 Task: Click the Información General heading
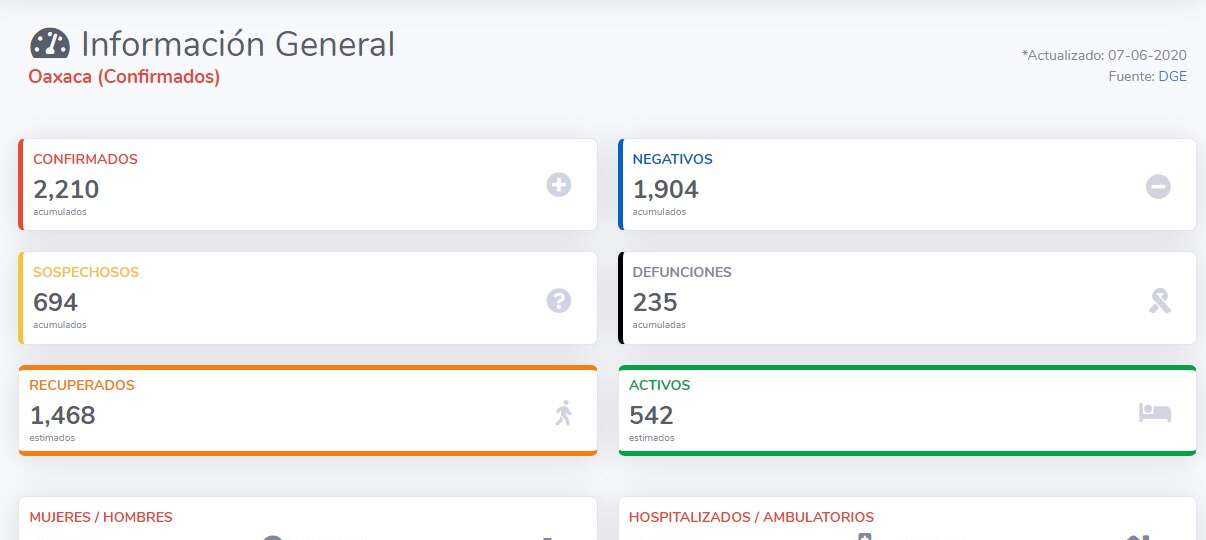tap(238, 44)
